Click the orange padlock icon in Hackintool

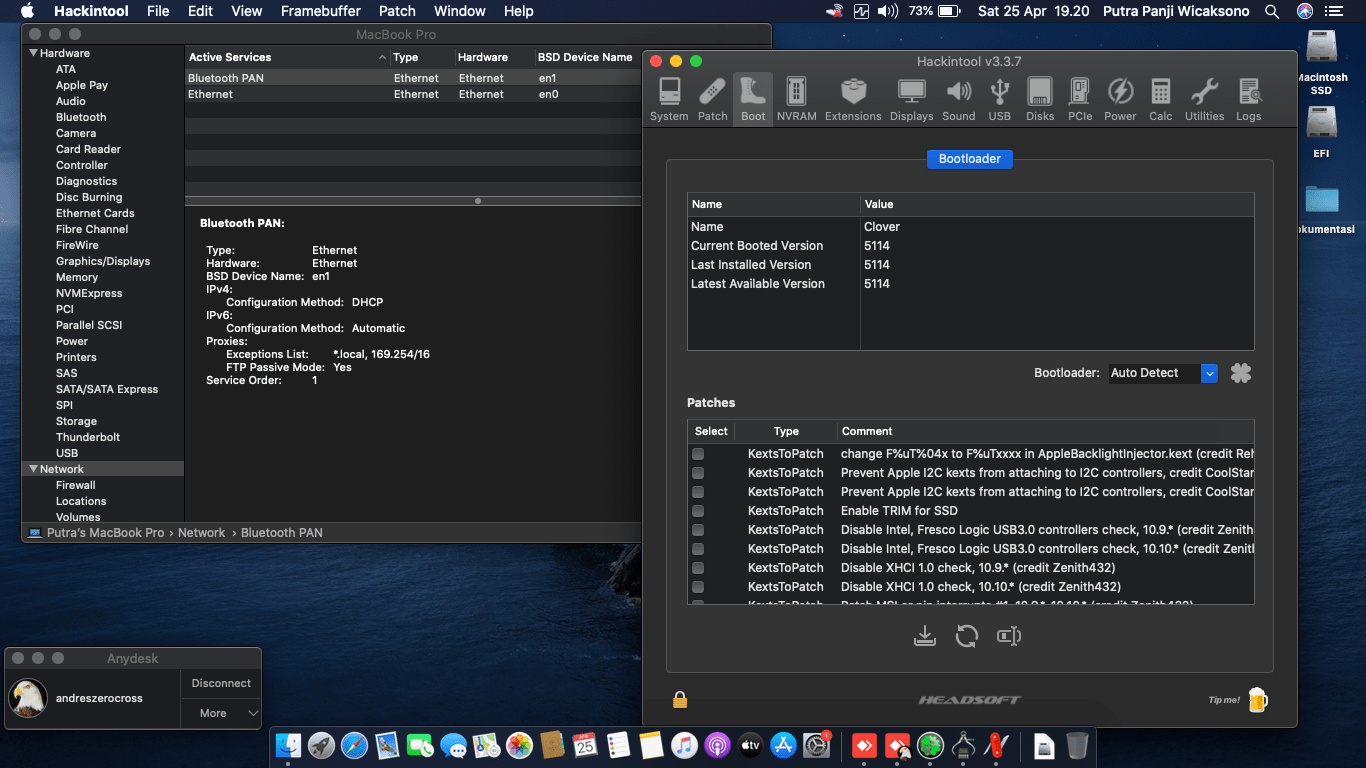pyautogui.click(x=680, y=700)
